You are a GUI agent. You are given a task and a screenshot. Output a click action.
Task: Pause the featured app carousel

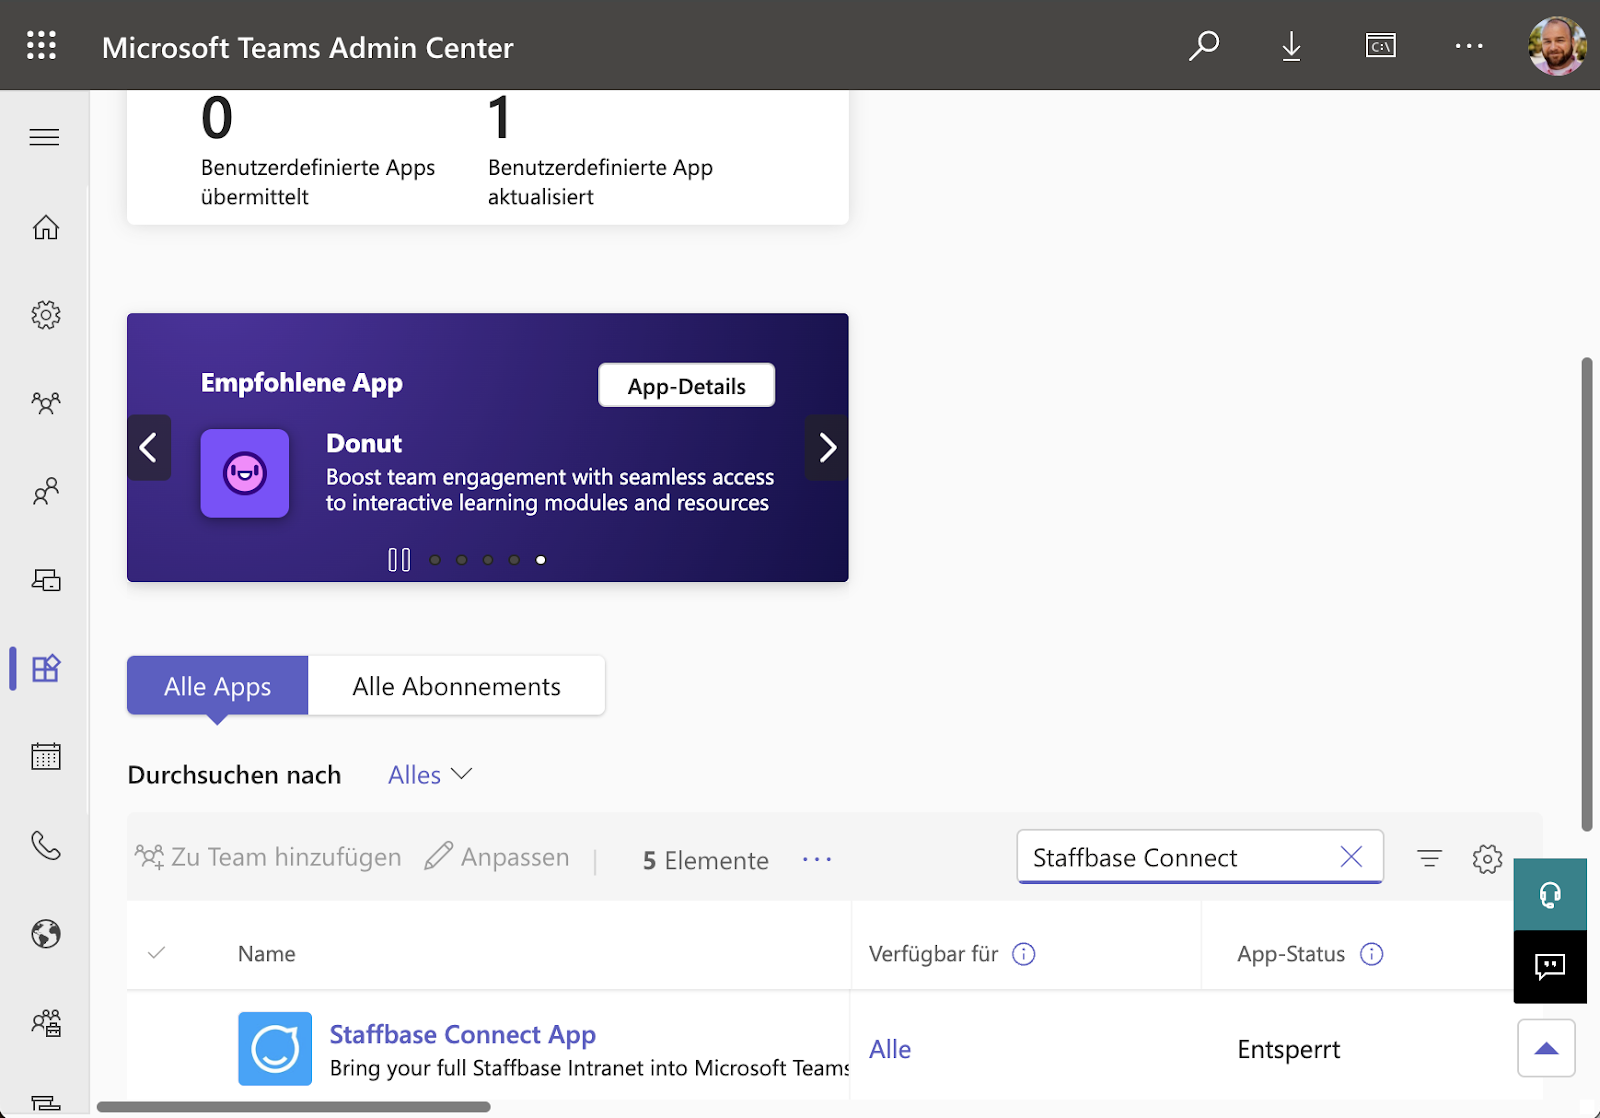pos(399,560)
